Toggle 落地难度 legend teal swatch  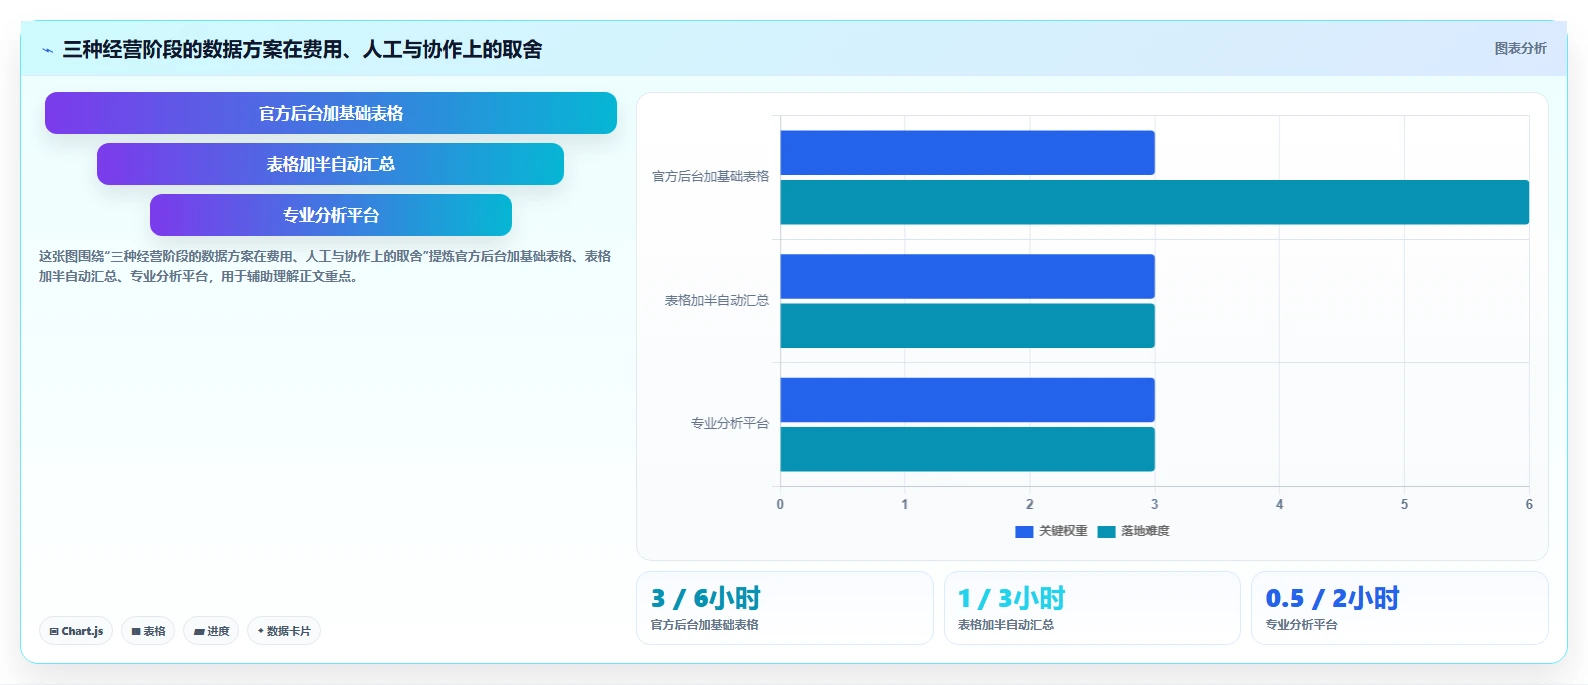point(1106,531)
